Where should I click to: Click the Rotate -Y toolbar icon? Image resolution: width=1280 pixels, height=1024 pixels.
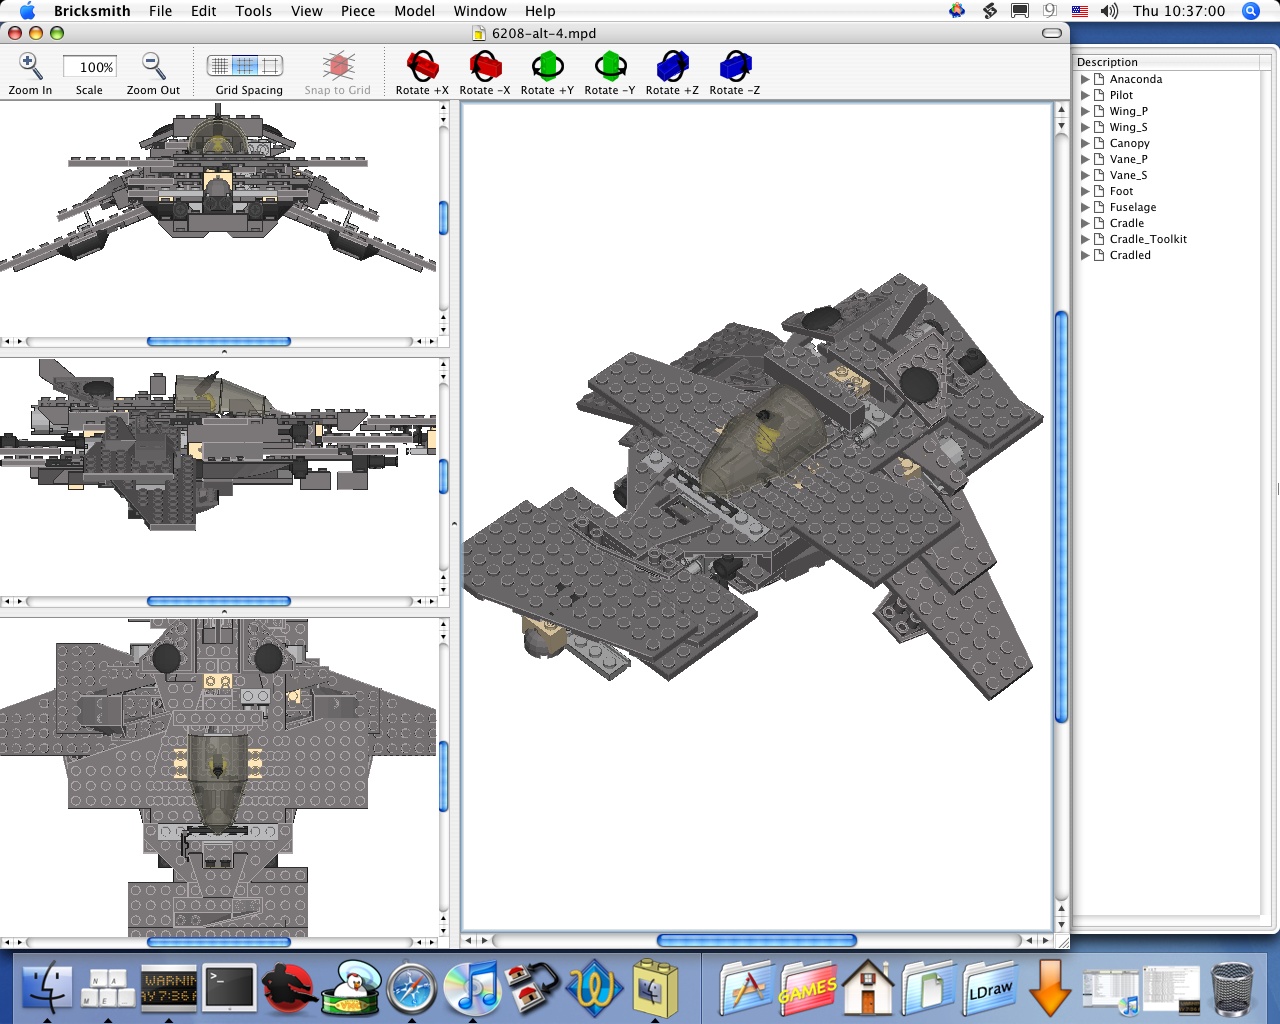click(610, 67)
